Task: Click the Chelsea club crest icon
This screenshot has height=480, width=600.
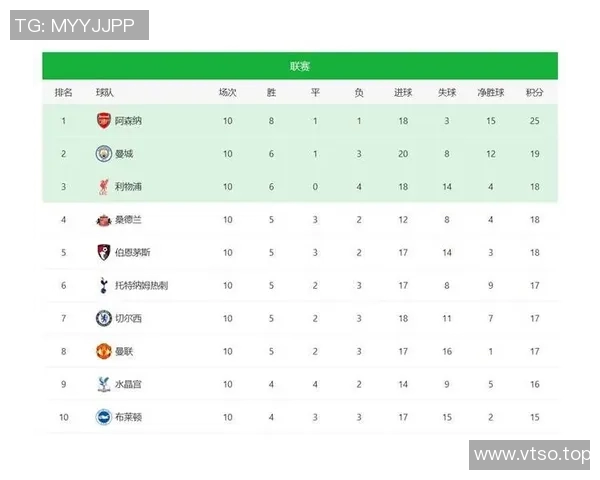Action: 103,318
